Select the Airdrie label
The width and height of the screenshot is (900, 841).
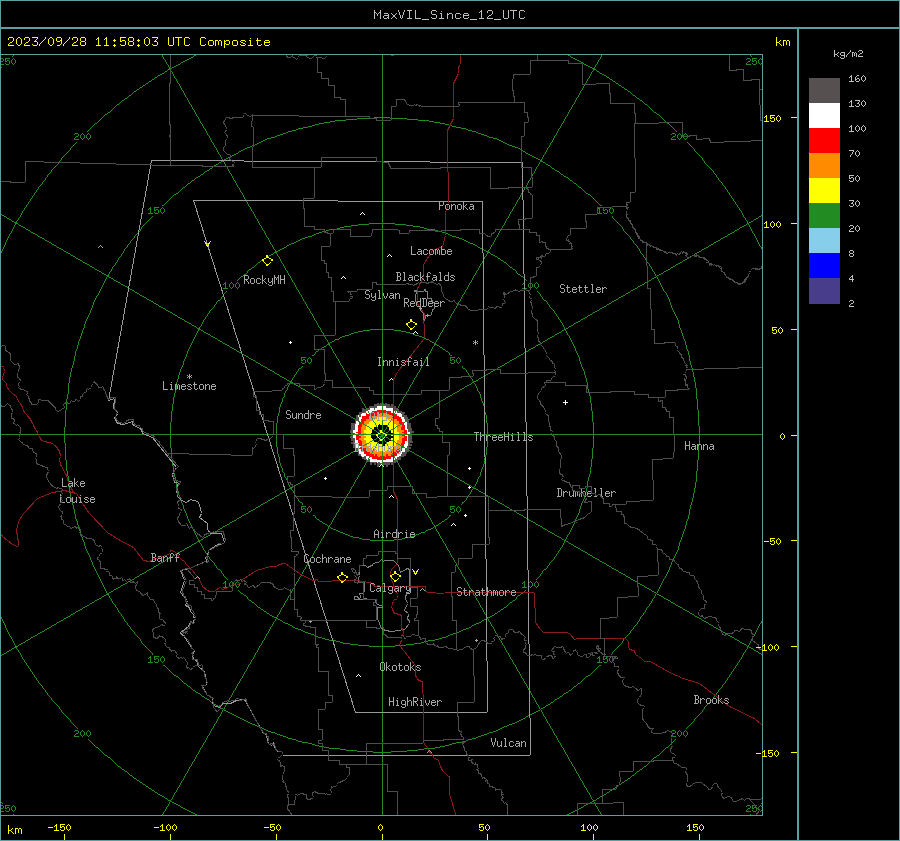point(394,534)
